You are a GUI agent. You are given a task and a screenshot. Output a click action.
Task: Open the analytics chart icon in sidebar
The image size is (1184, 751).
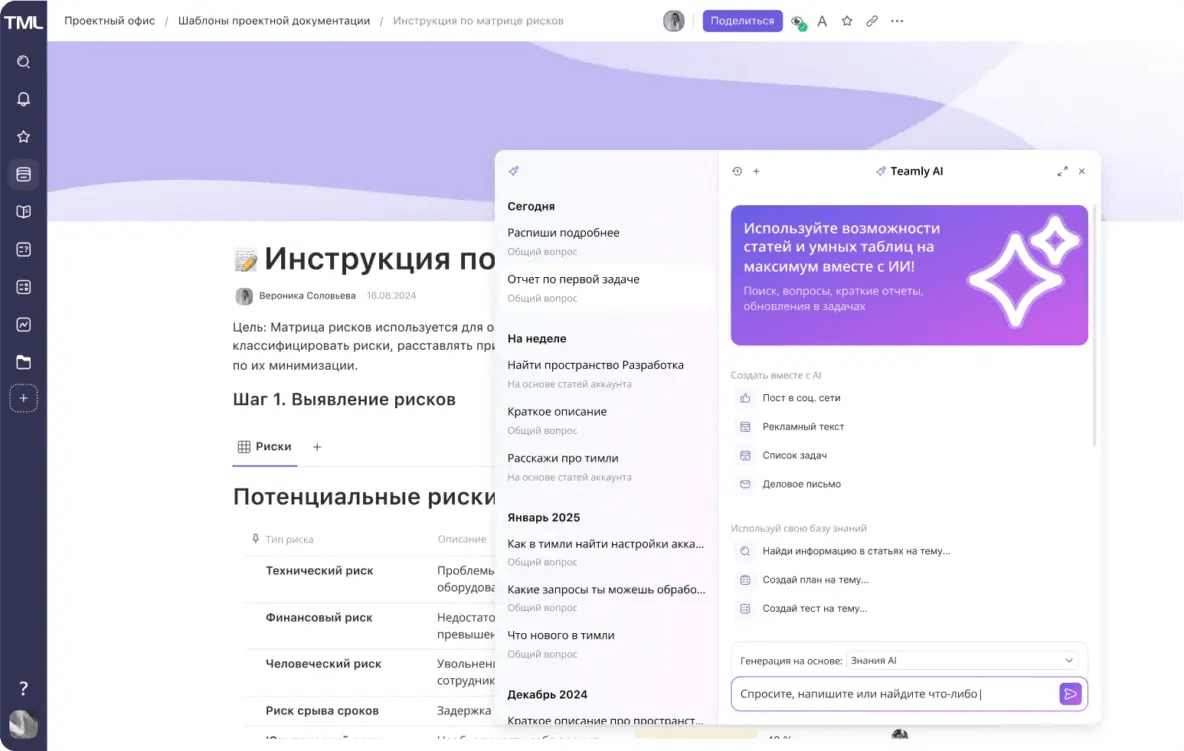(x=23, y=325)
